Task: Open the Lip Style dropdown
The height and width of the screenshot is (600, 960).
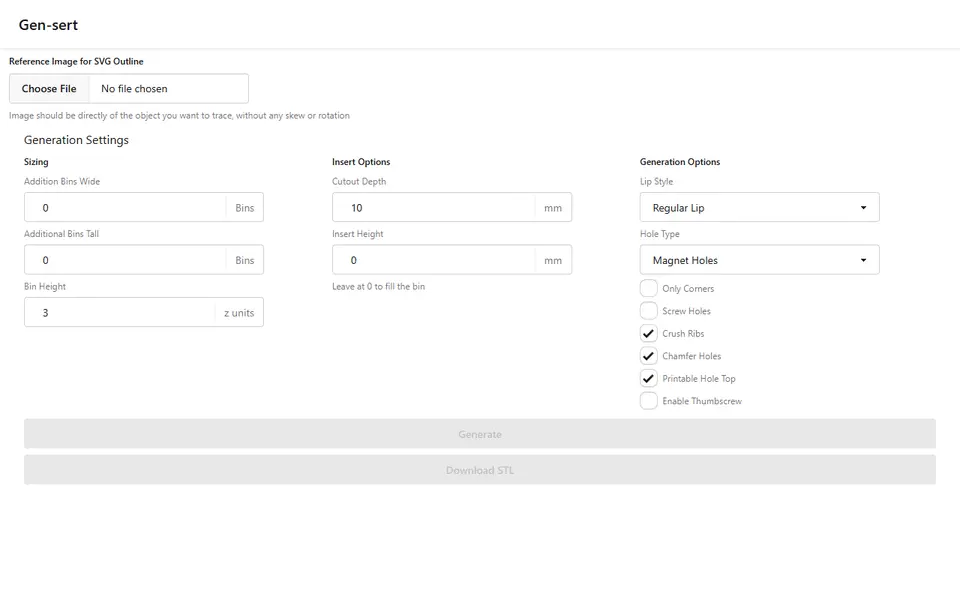Action: 759,208
